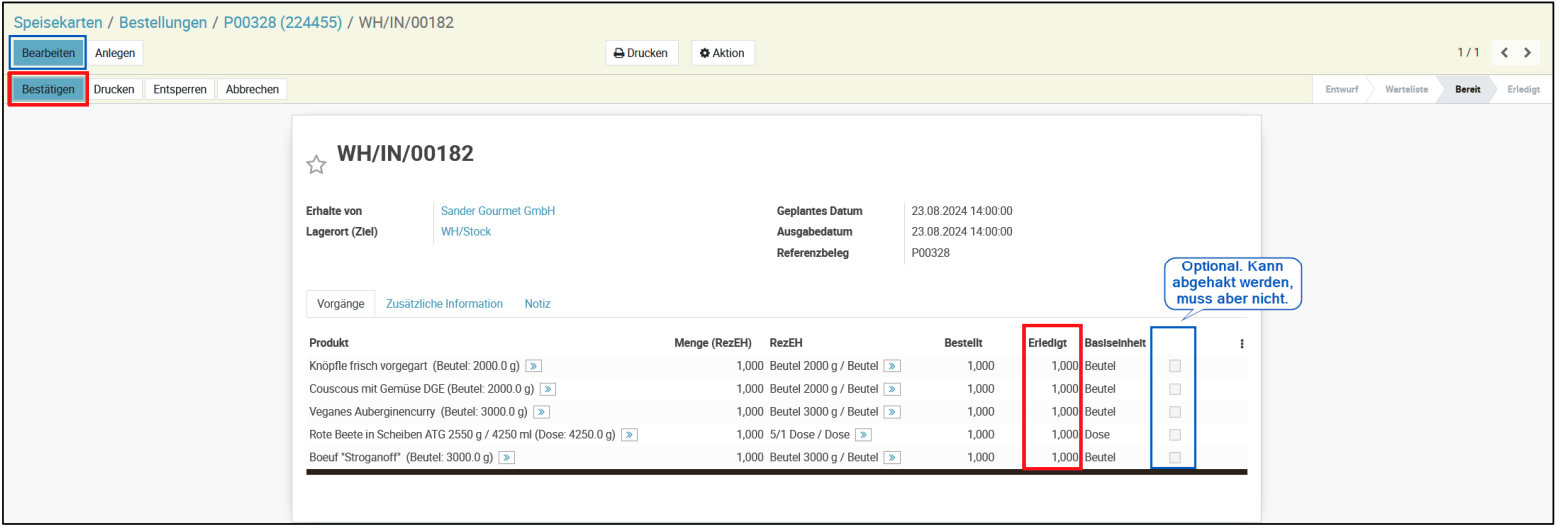Open detail arrow for Rote Beete in Scheiben
This screenshot has width=1560, height=530.
629,435
